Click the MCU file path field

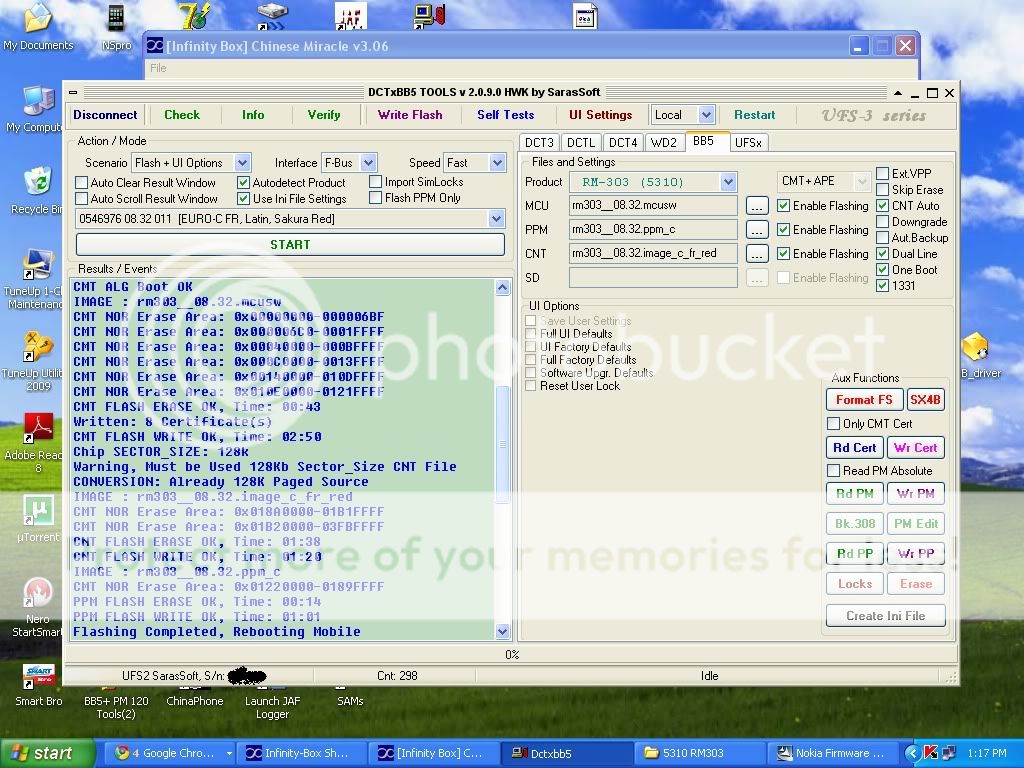[653, 206]
